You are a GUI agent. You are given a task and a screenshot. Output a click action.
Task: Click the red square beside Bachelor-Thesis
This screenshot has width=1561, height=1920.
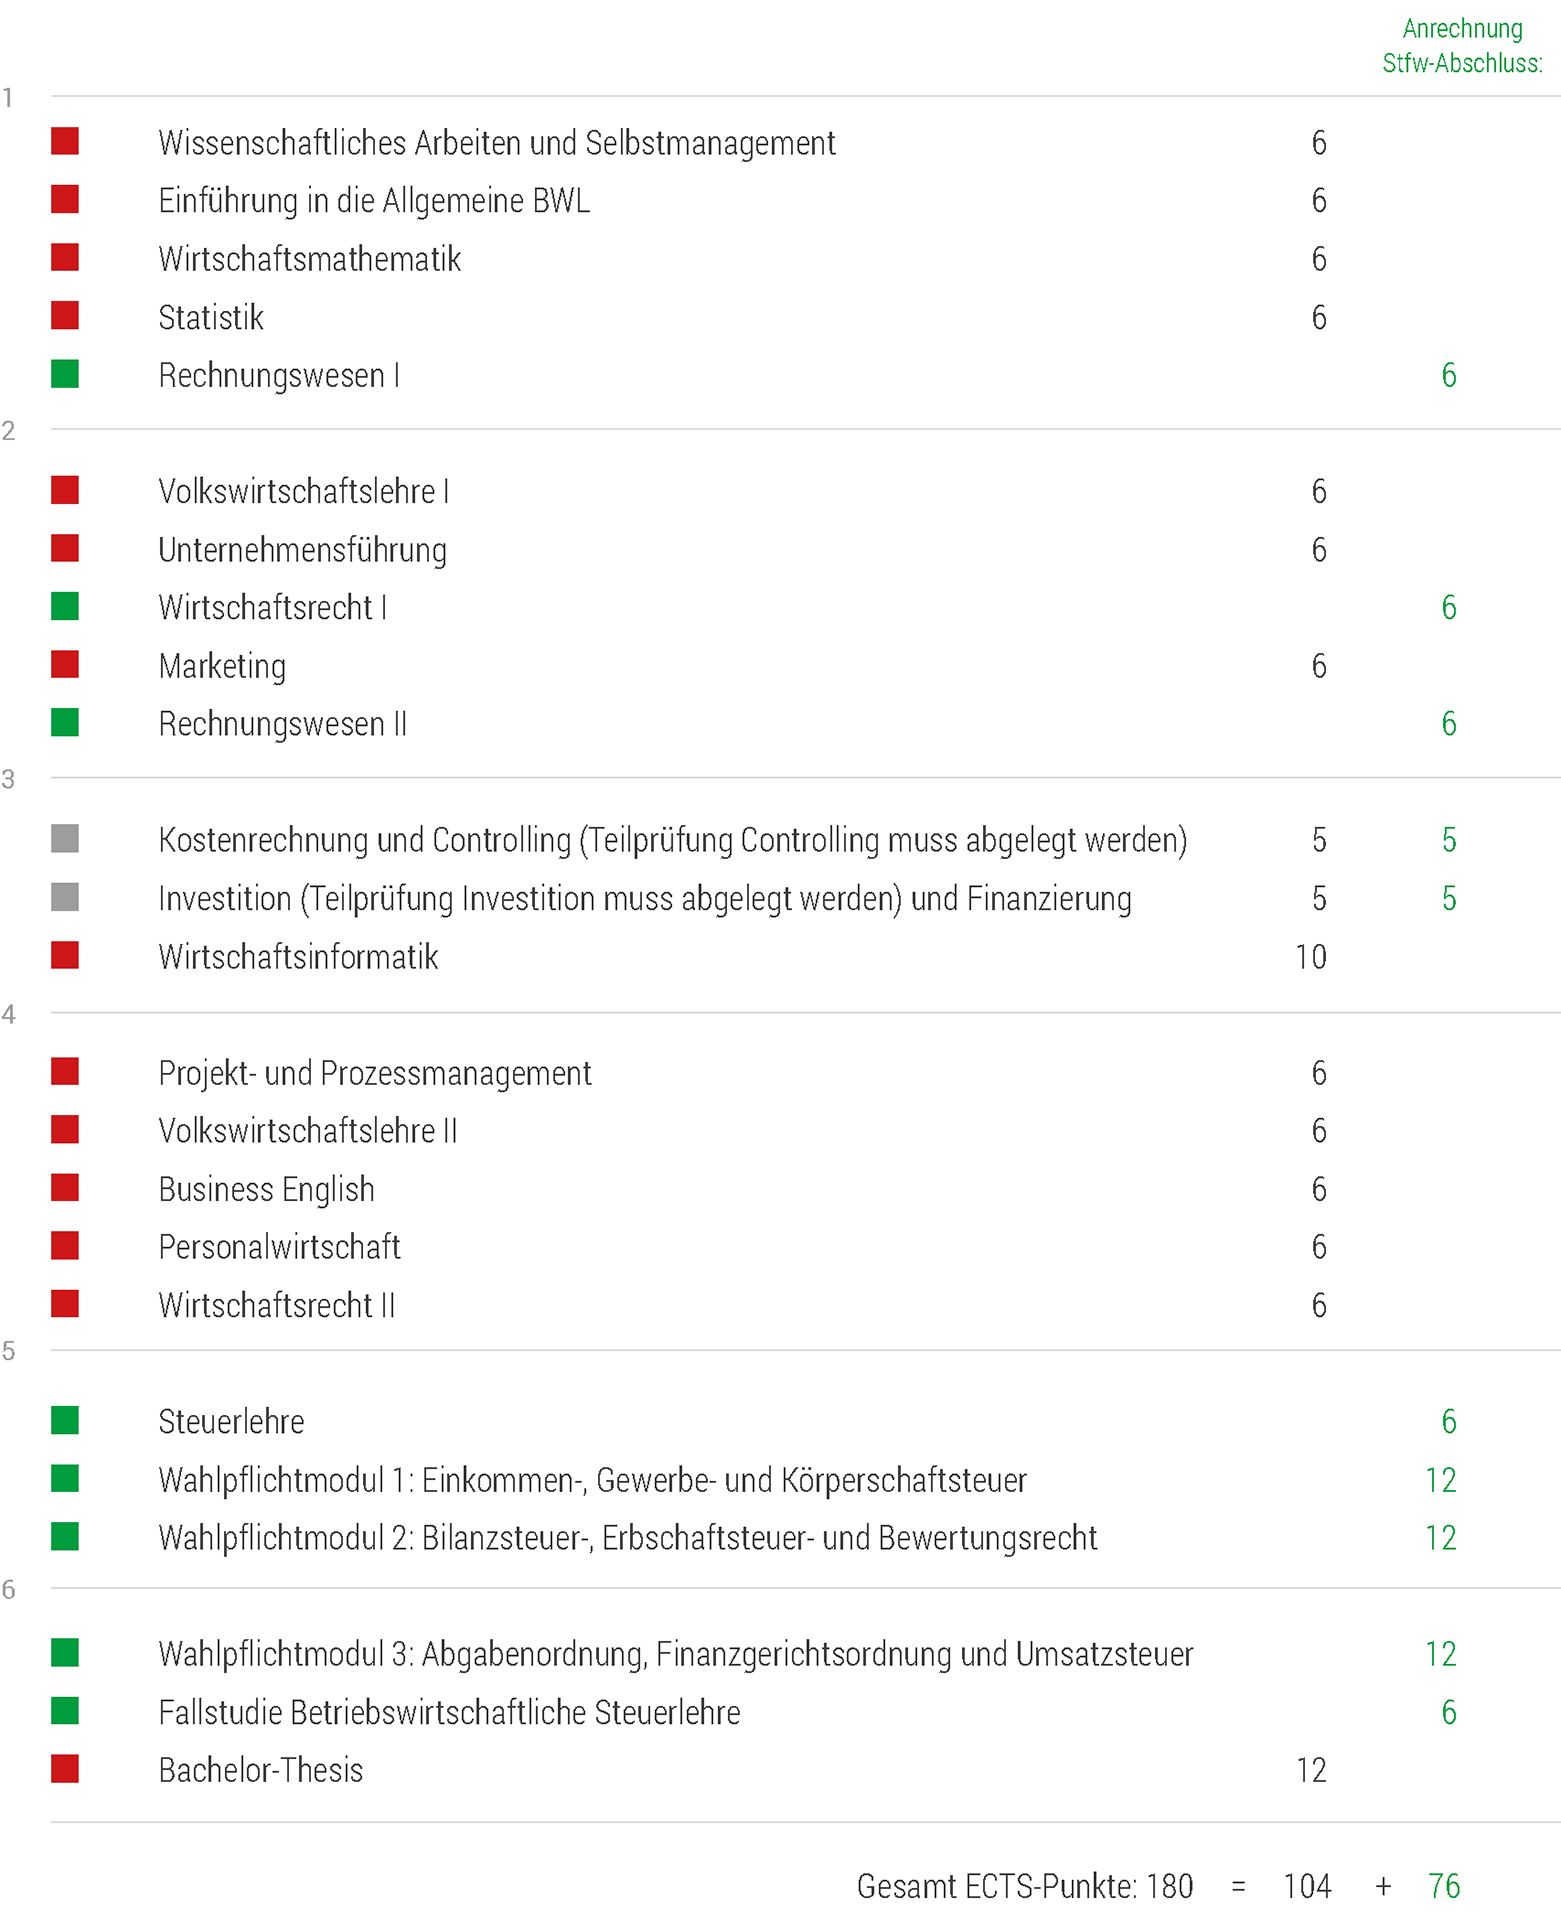(x=65, y=1769)
